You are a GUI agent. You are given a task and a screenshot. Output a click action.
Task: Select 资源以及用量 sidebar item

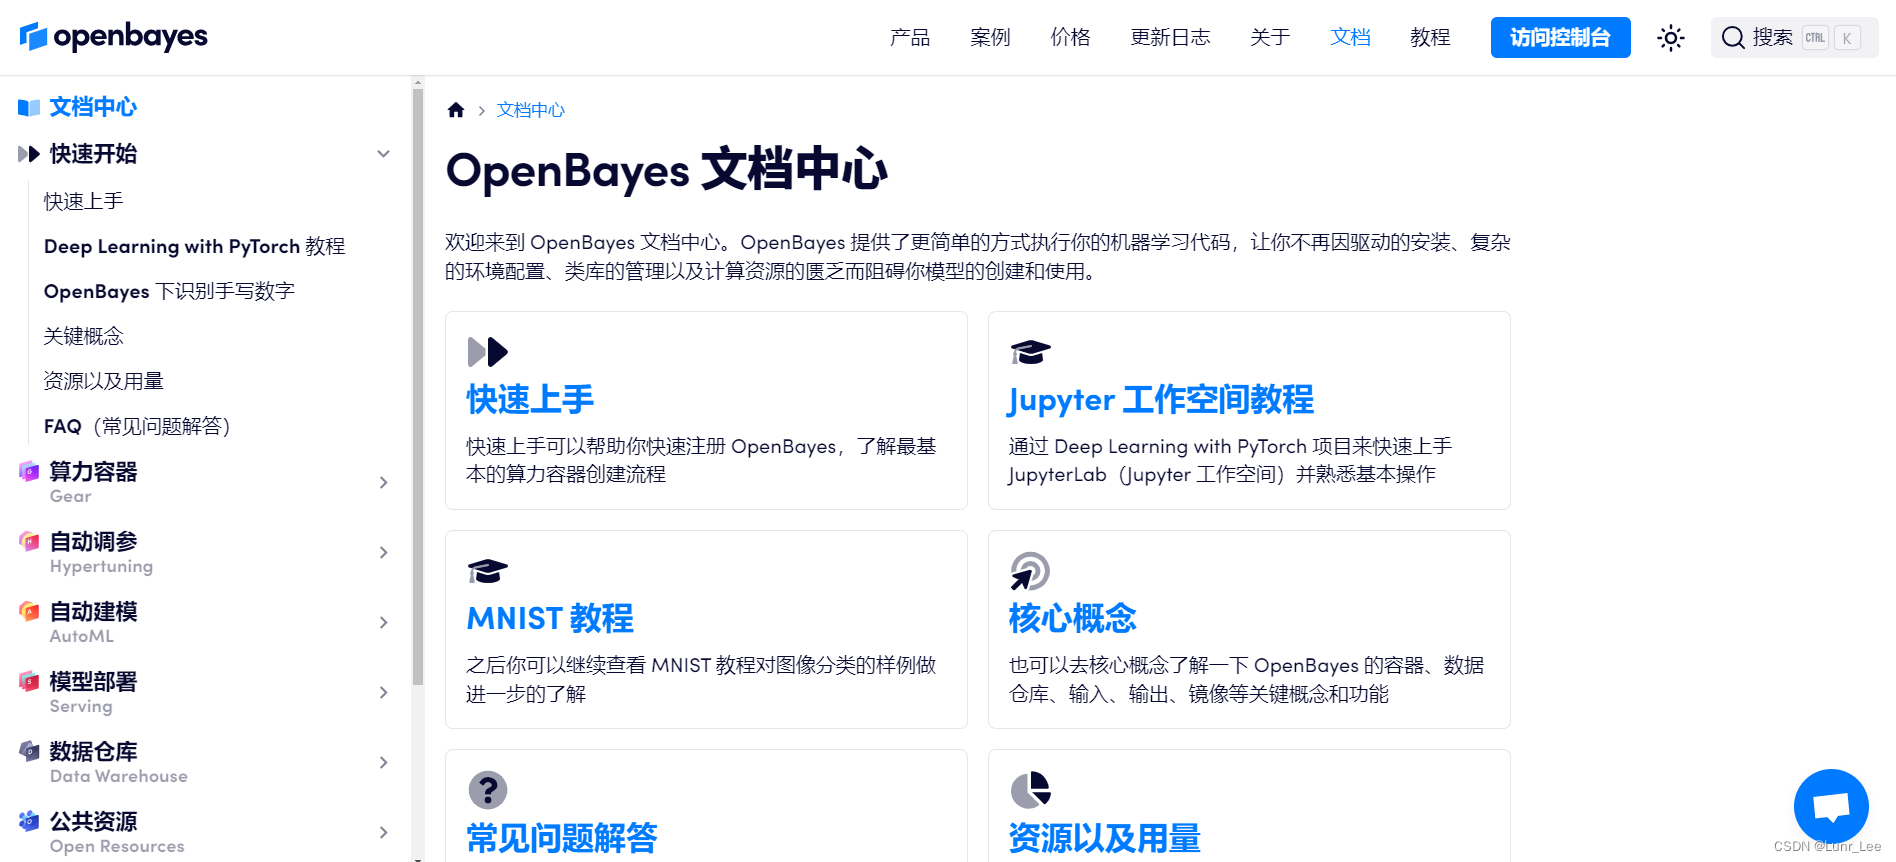[x=103, y=381]
